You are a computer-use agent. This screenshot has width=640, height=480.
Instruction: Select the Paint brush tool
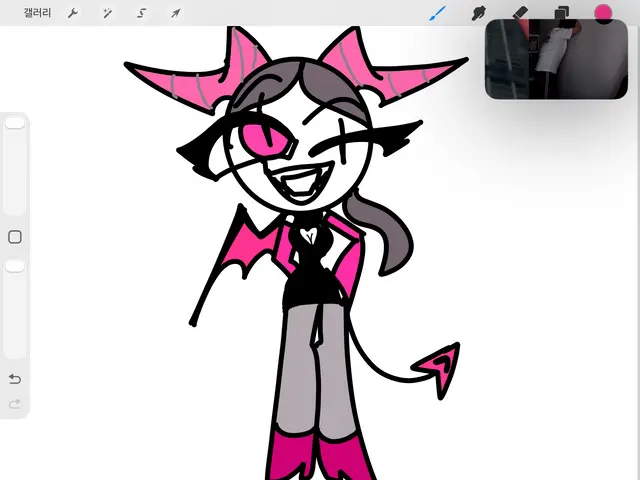coord(437,13)
